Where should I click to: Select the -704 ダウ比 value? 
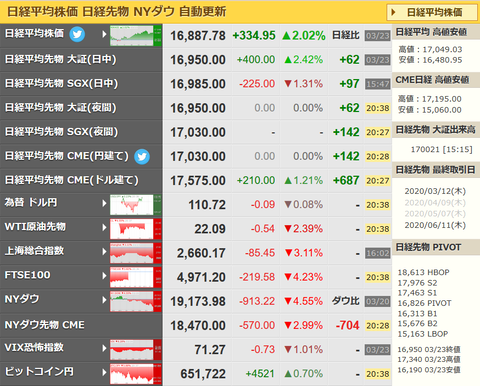click(347, 325)
